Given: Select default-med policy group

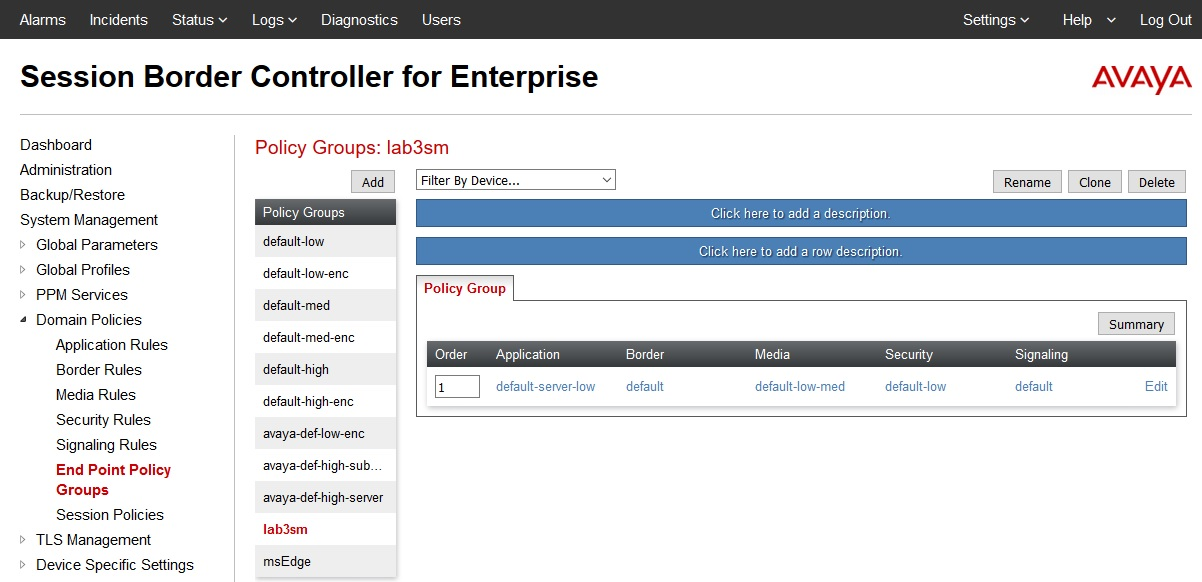Looking at the screenshot, I should coord(326,305).
